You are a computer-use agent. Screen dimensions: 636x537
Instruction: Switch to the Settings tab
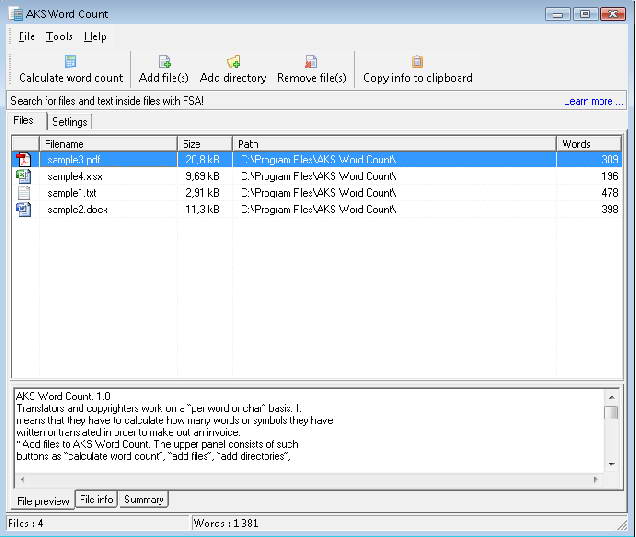pos(70,122)
